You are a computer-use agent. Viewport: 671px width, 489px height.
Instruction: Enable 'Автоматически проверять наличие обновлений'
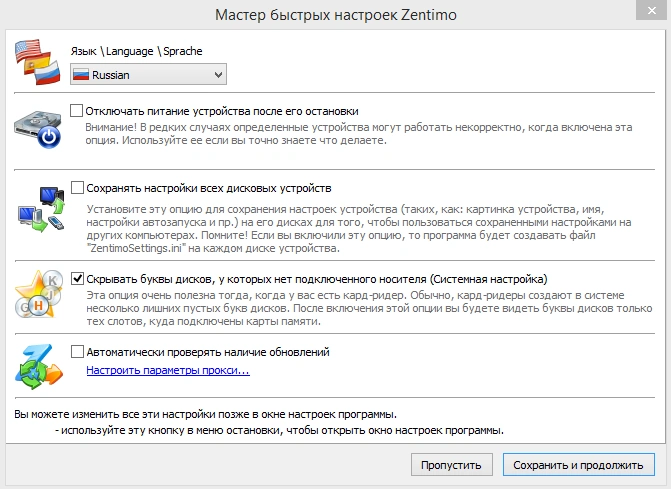(77, 352)
